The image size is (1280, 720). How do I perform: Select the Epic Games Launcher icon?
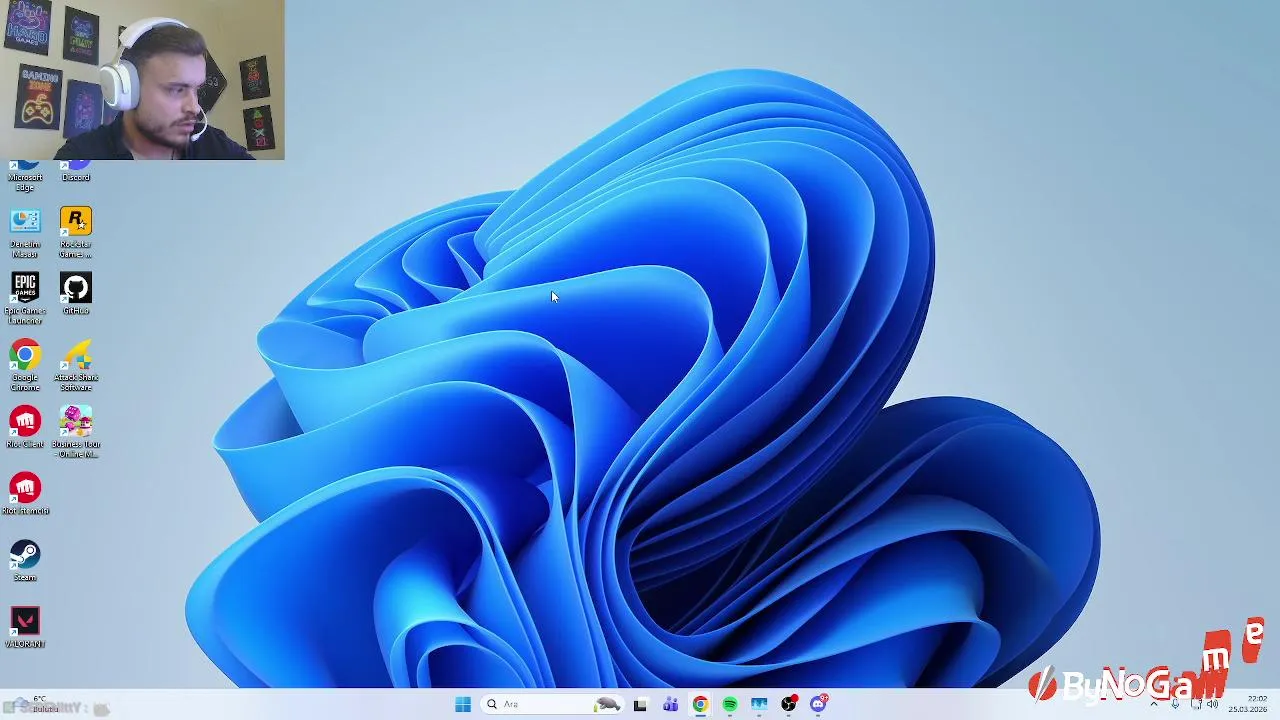click(25, 299)
